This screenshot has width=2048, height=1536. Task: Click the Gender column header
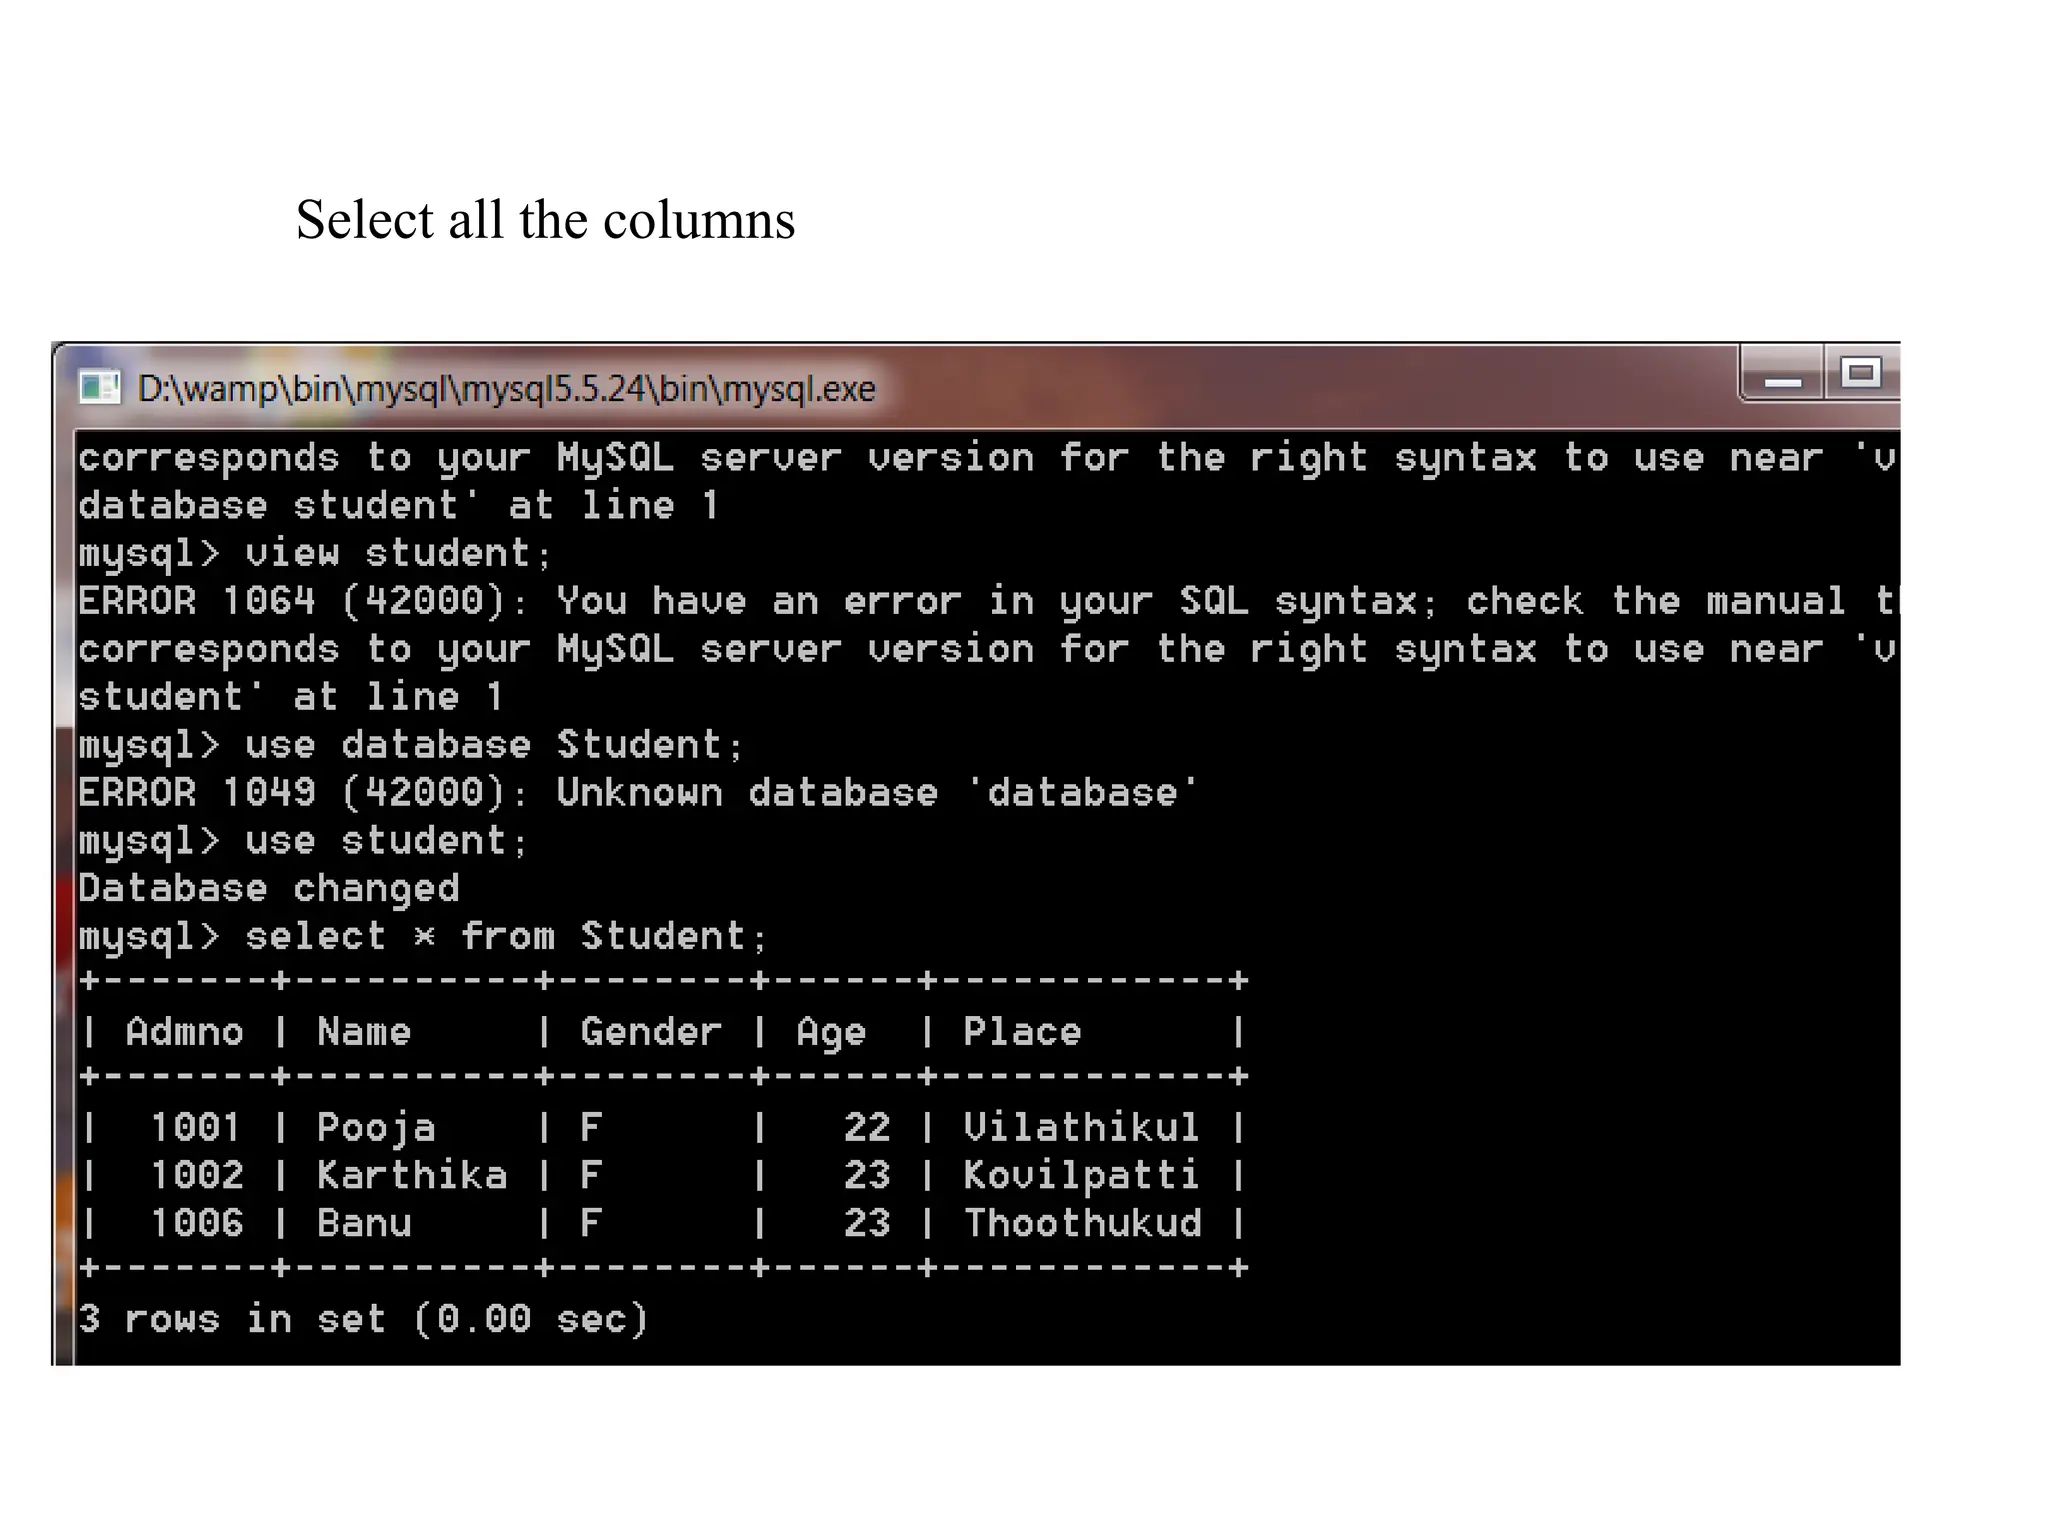coord(651,1031)
